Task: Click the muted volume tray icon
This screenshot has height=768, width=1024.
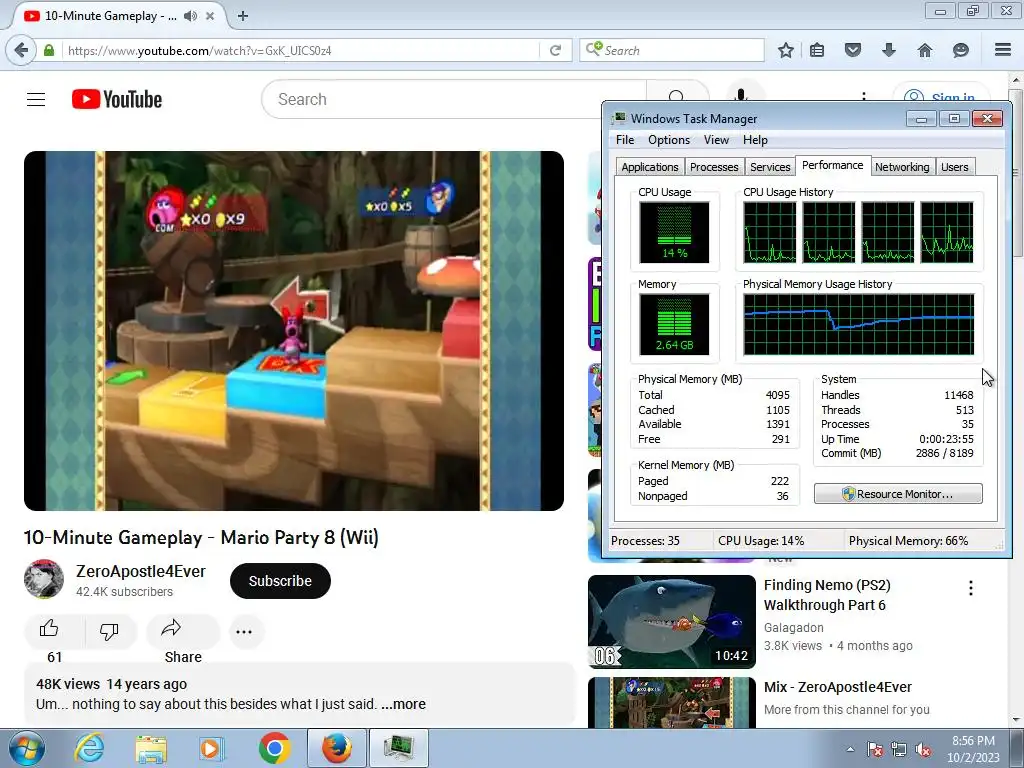Action: pos(923,750)
